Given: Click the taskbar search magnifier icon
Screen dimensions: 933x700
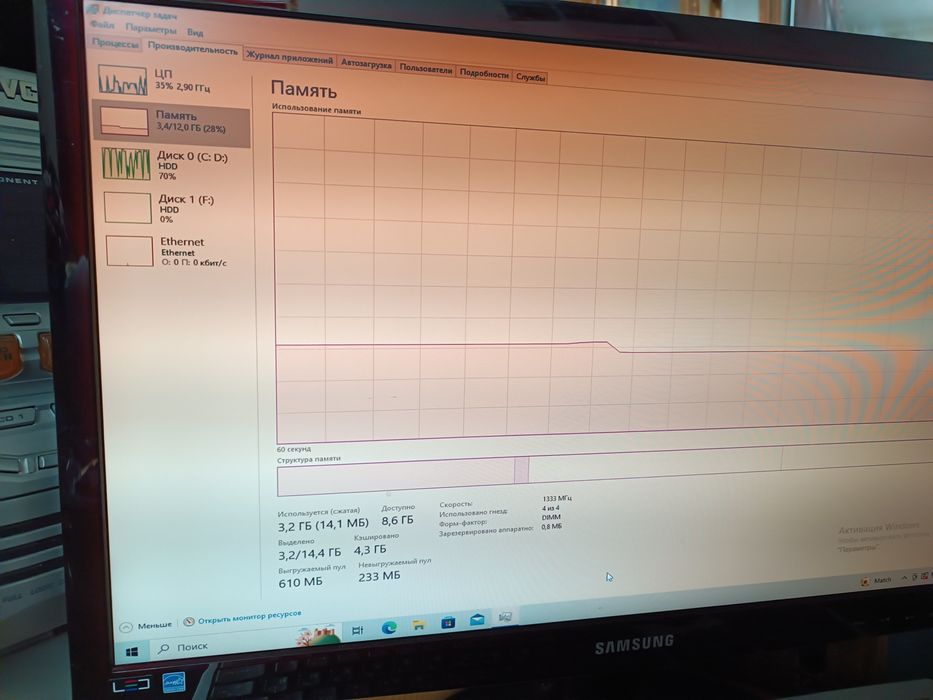Looking at the screenshot, I should pos(163,649).
